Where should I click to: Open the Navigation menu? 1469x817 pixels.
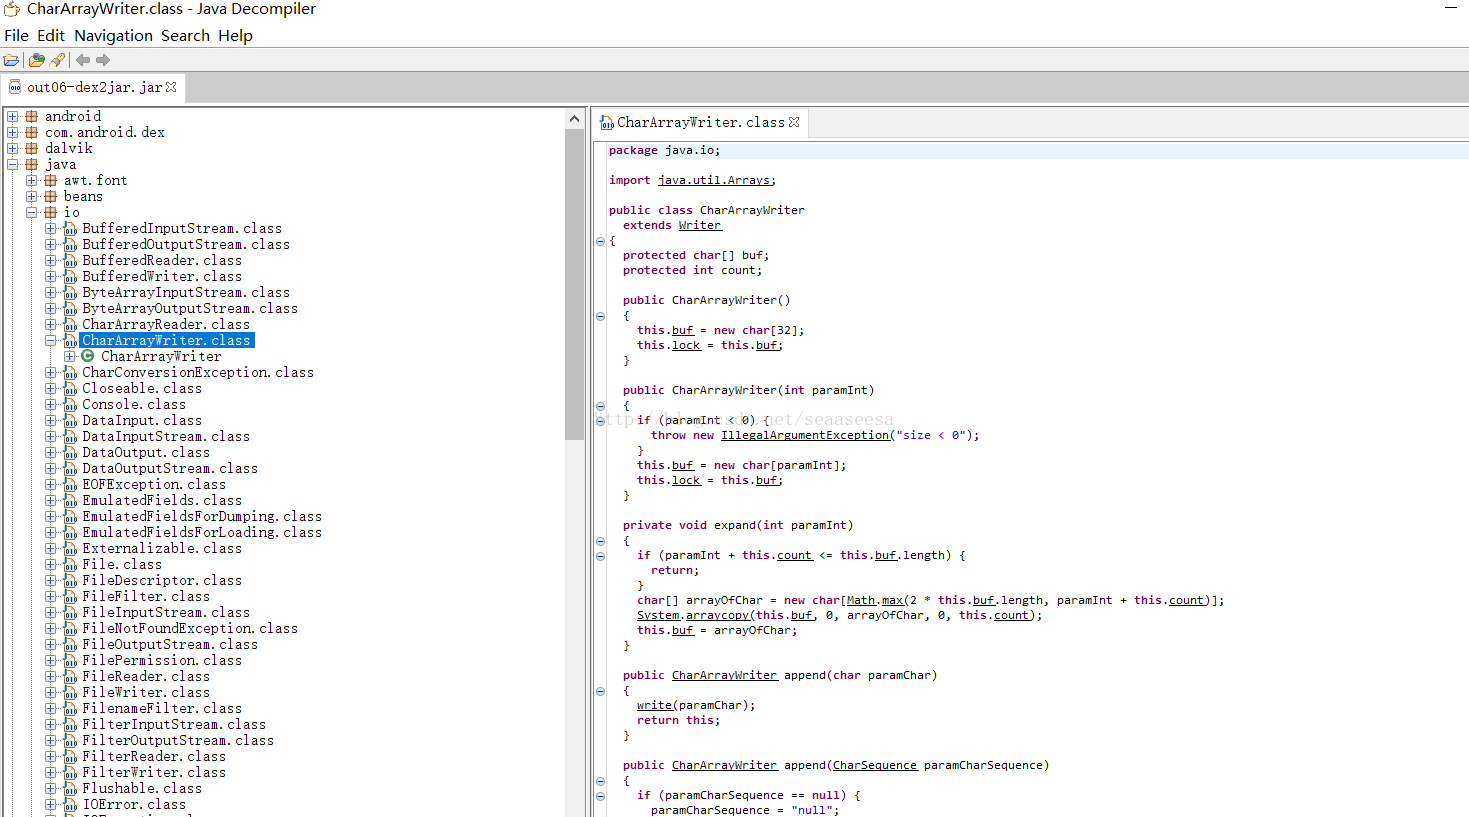point(113,35)
